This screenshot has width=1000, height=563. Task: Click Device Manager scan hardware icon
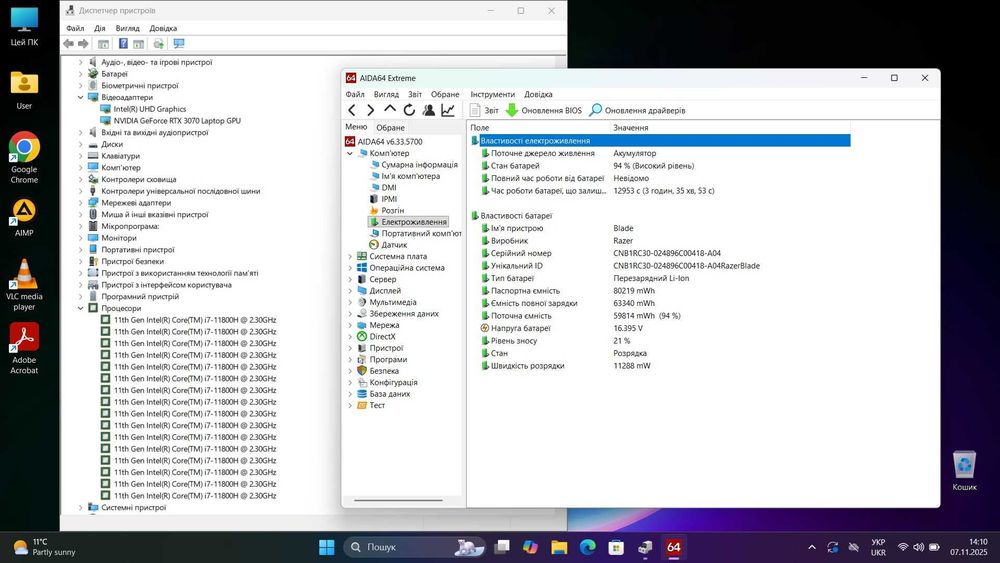[179, 43]
